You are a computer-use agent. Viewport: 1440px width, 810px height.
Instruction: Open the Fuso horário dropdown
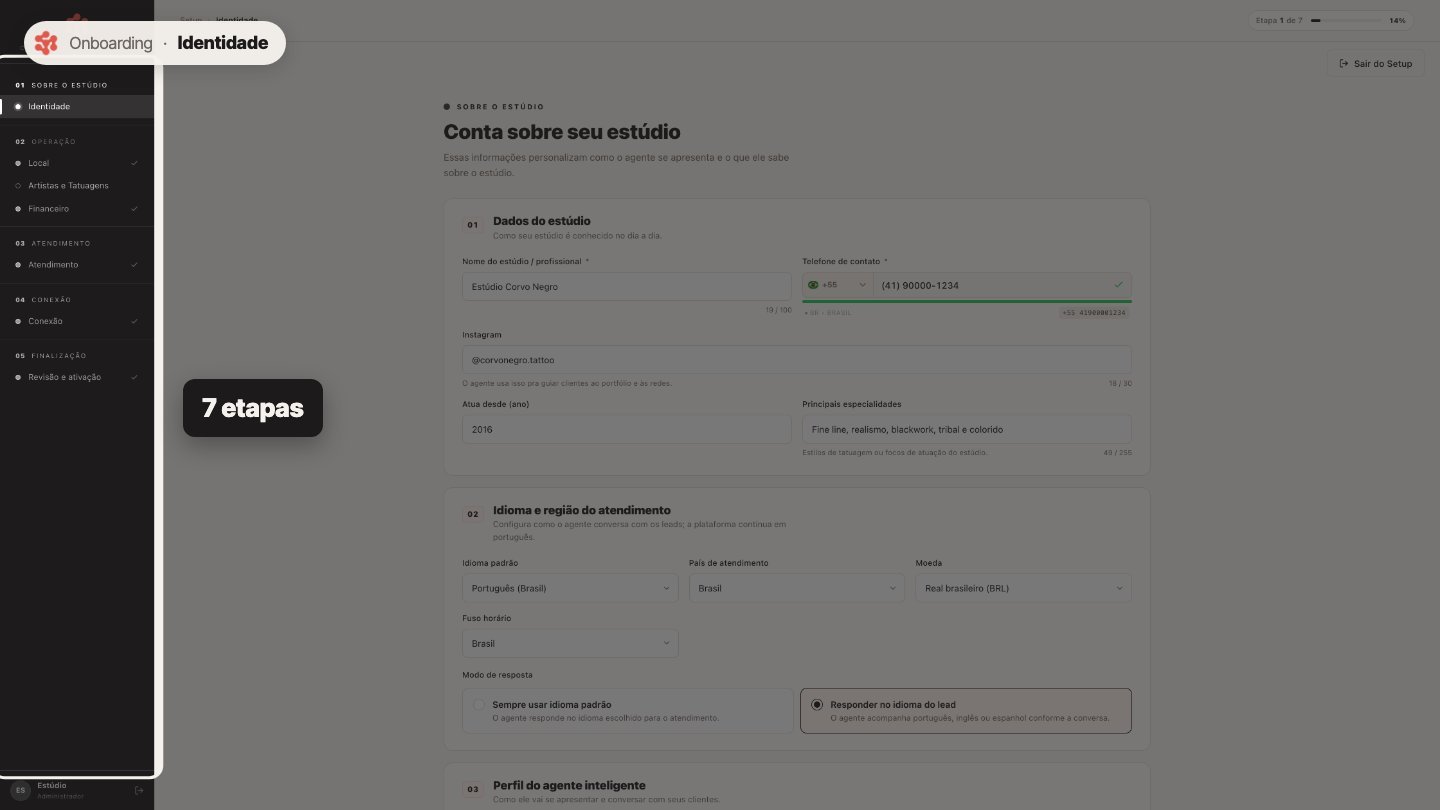click(x=570, y=643)
